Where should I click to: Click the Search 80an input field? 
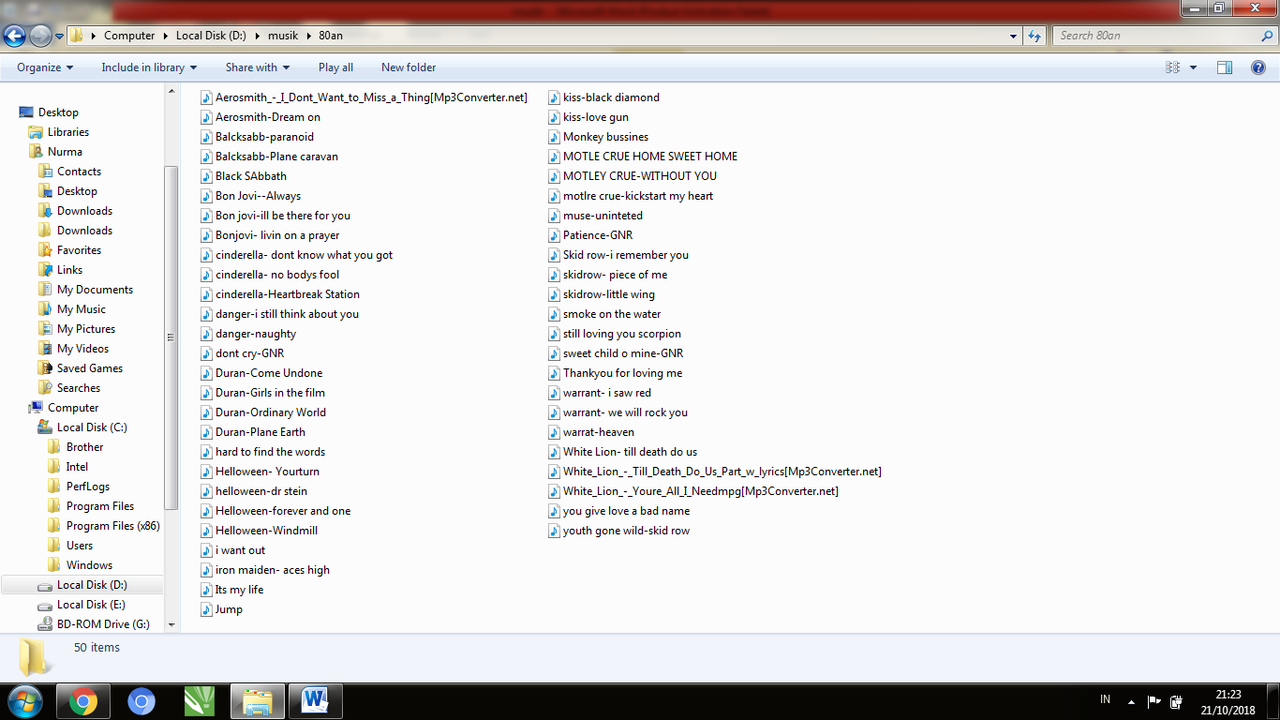[1155, 36]
